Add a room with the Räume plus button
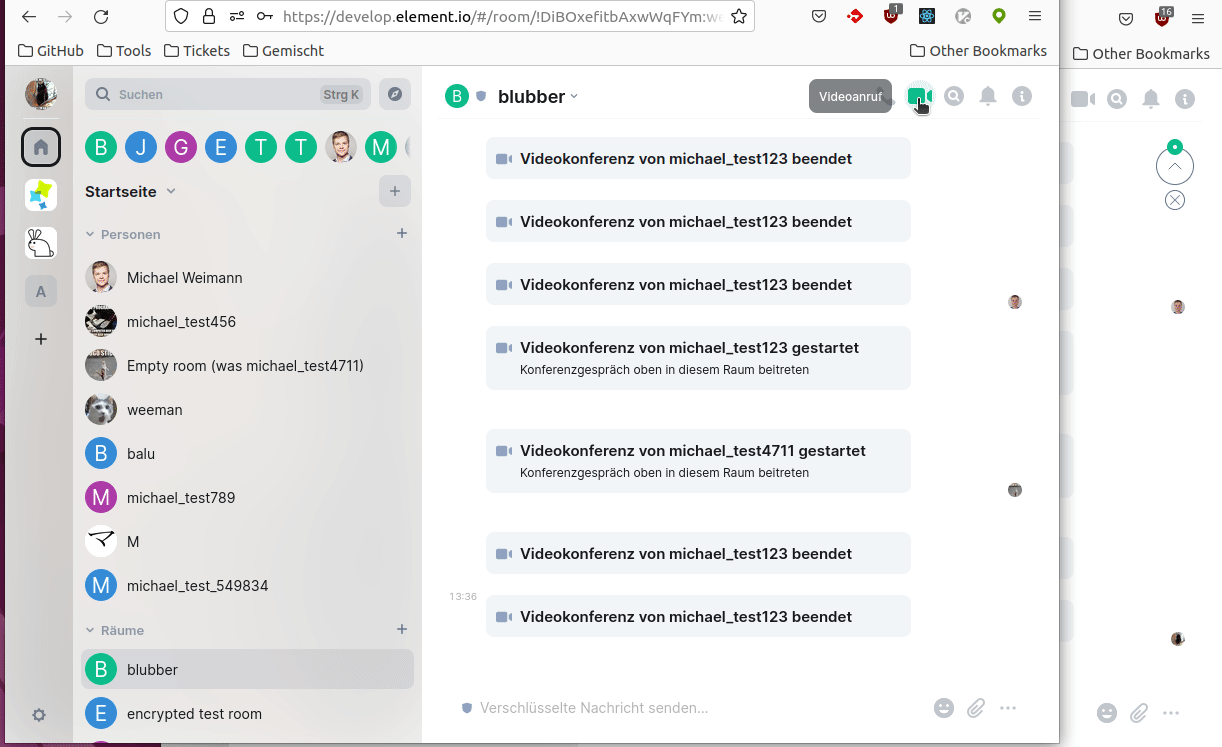The height and width of the screenshot is (747, 1222). coord(402,629)
